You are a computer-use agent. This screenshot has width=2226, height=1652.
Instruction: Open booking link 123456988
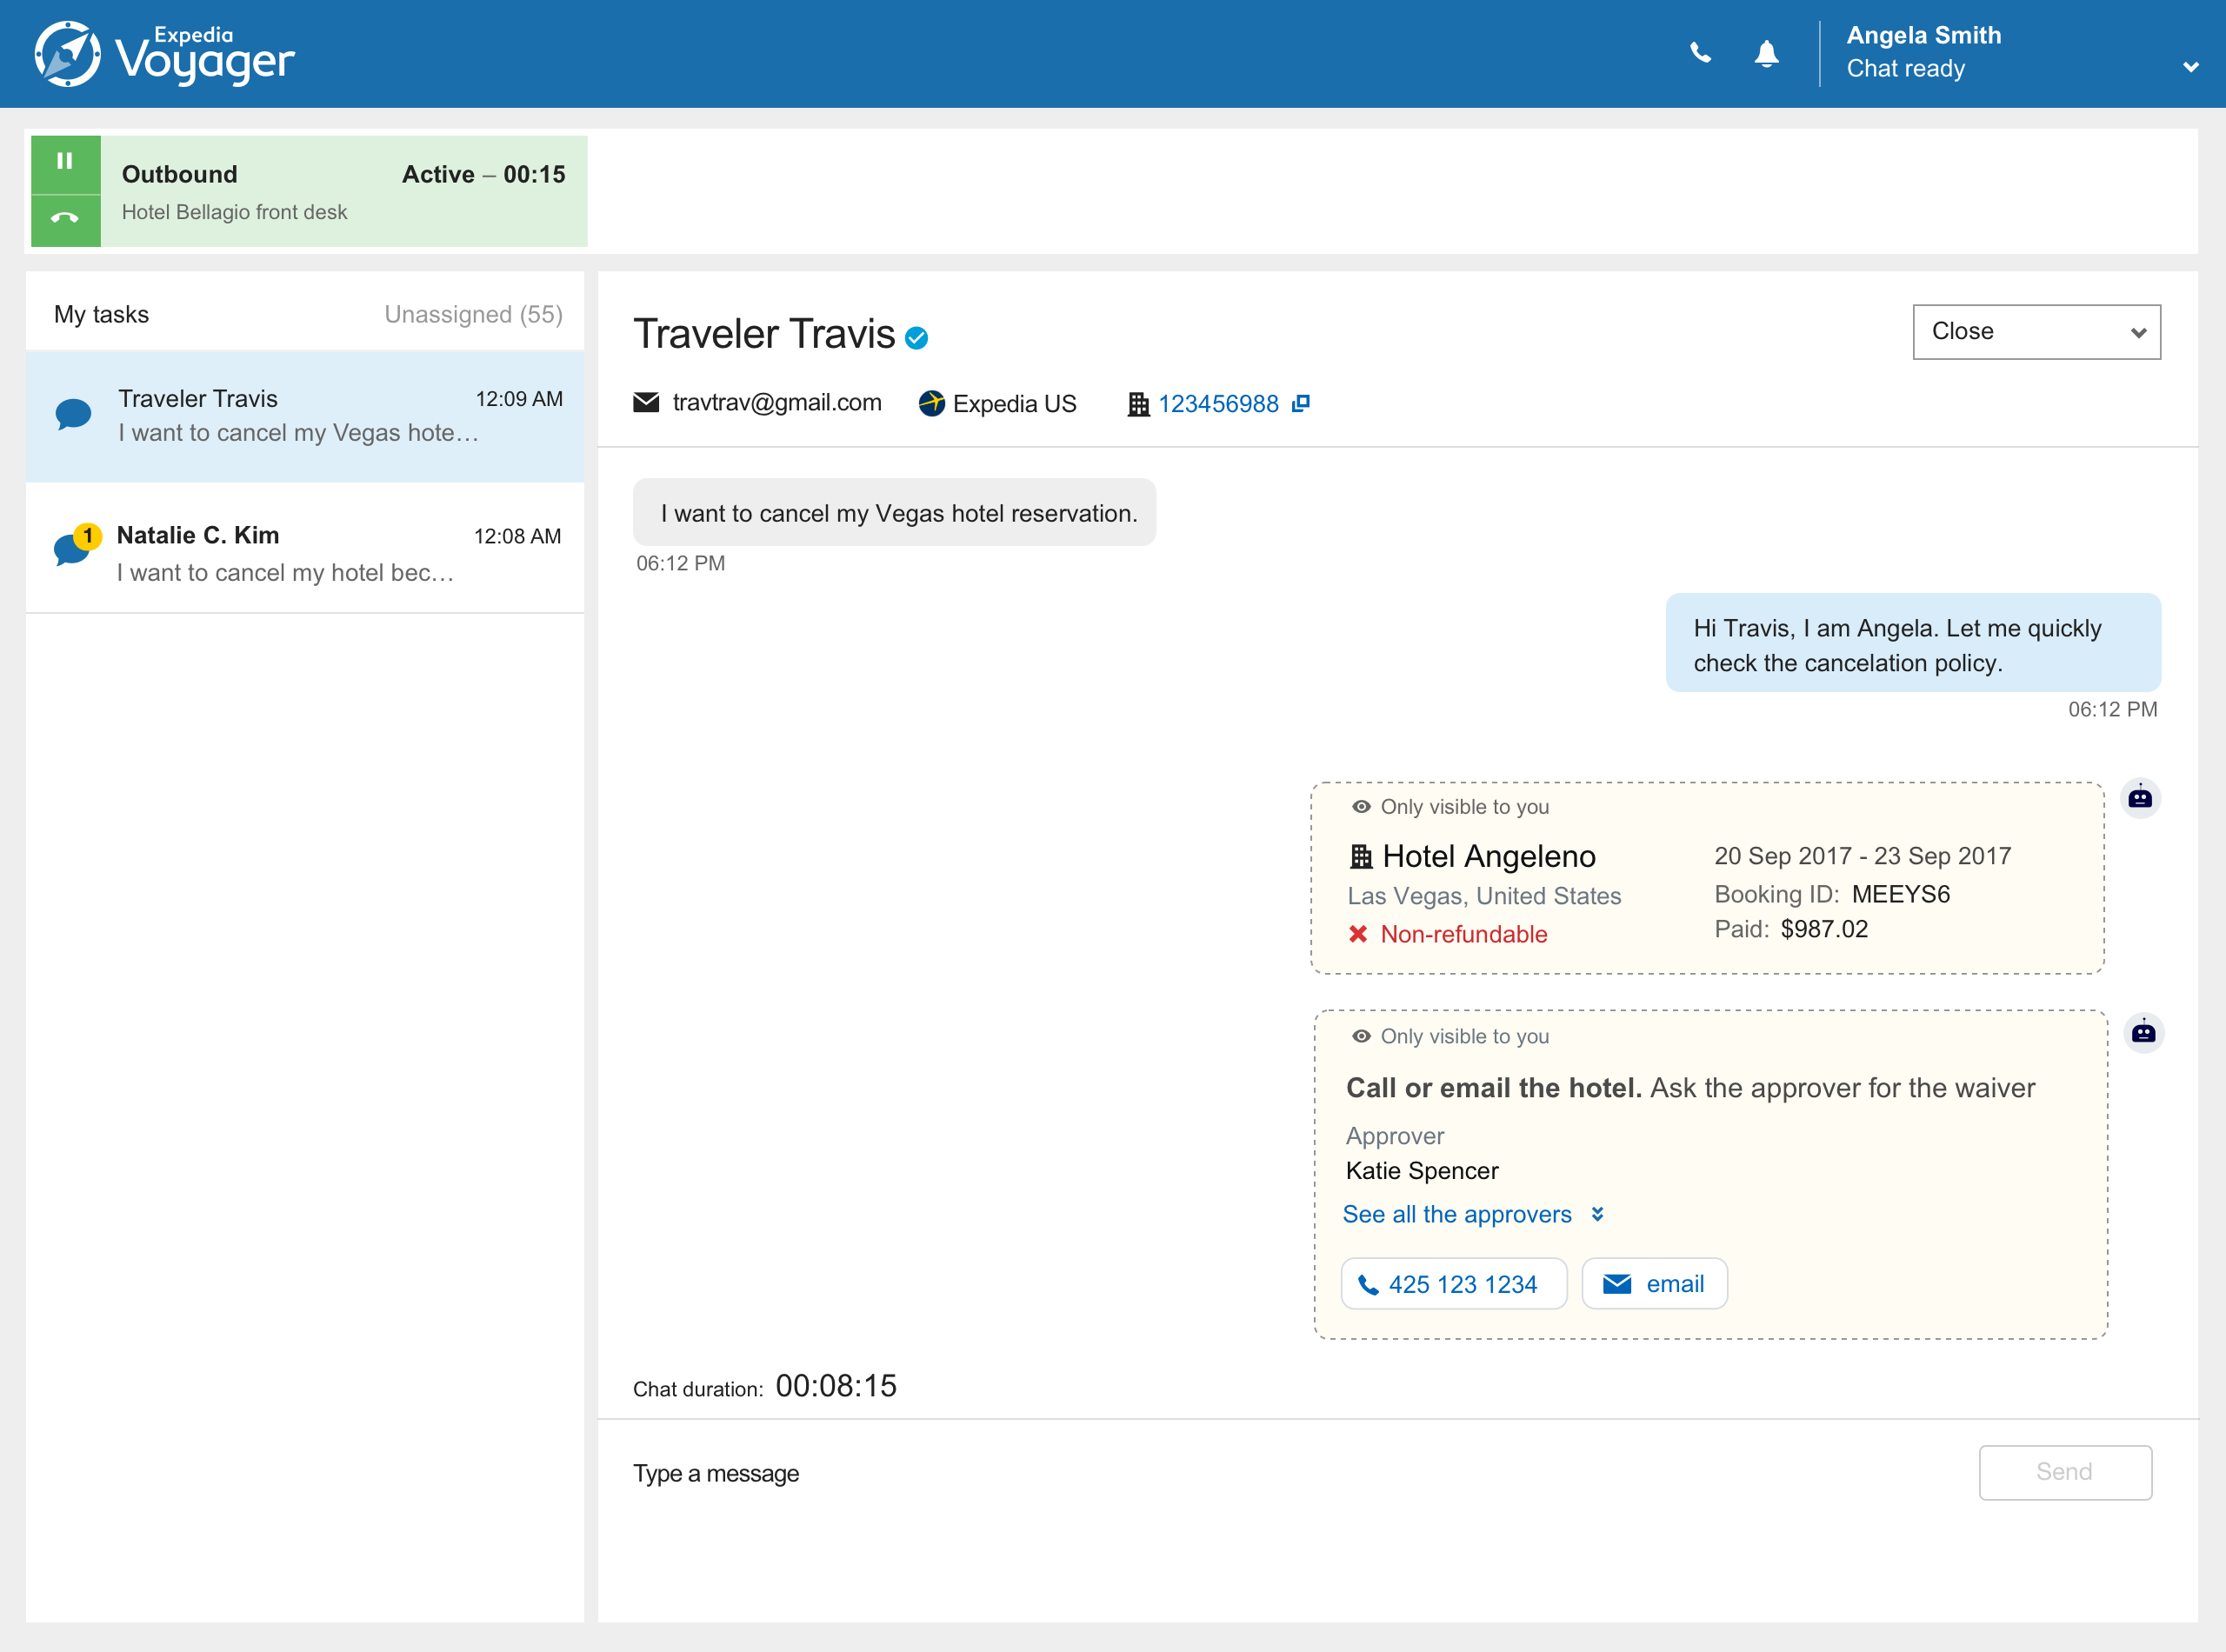pos(1217,403)
